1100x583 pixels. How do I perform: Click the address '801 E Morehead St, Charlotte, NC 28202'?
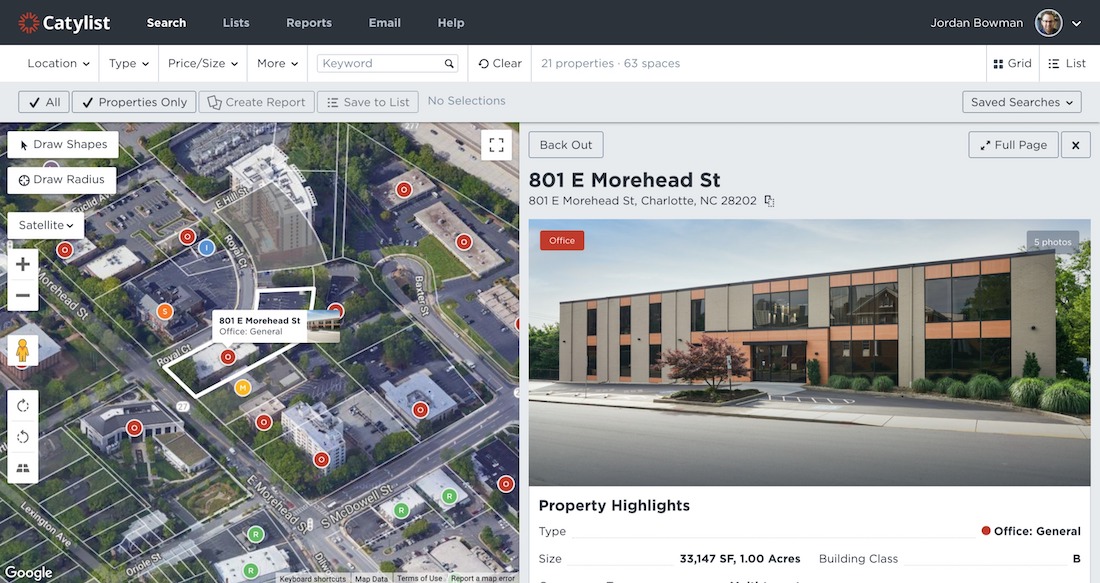(643, 201)
